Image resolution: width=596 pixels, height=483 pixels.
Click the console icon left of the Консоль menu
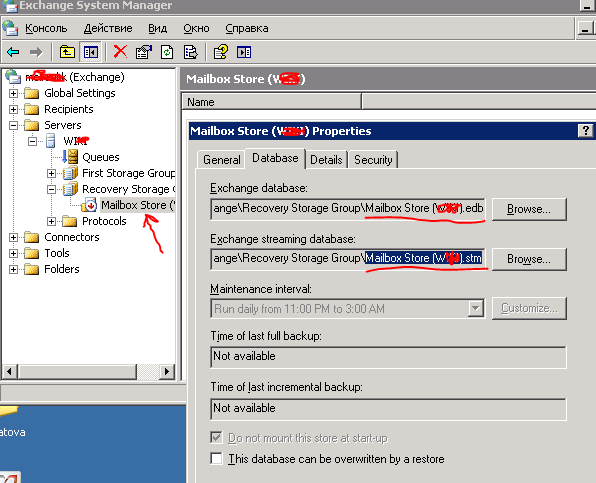[10, 28]
